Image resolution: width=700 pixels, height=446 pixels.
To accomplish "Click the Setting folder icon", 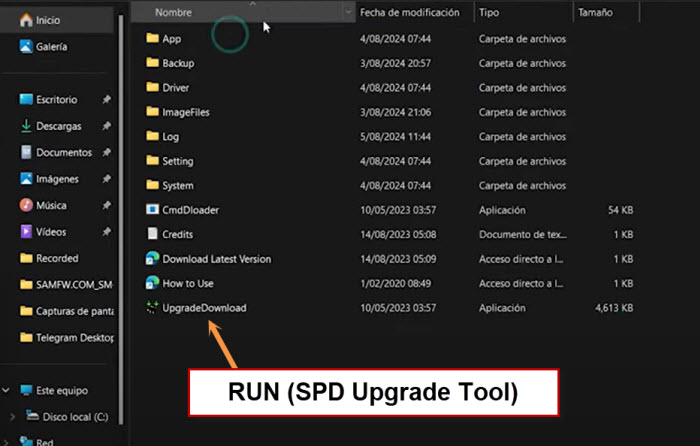I will point(153,161).
